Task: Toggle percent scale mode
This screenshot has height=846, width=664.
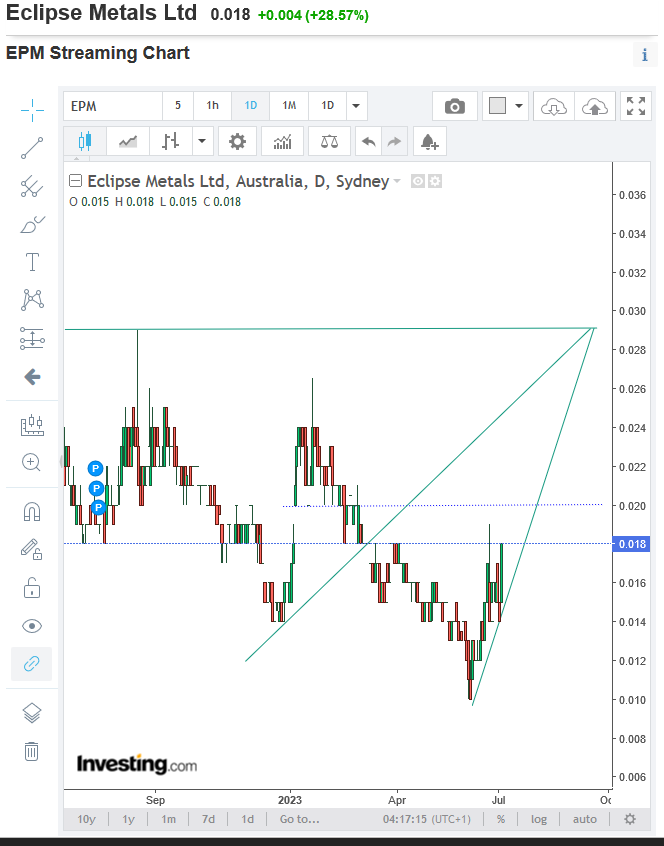Action: (501, 819)
